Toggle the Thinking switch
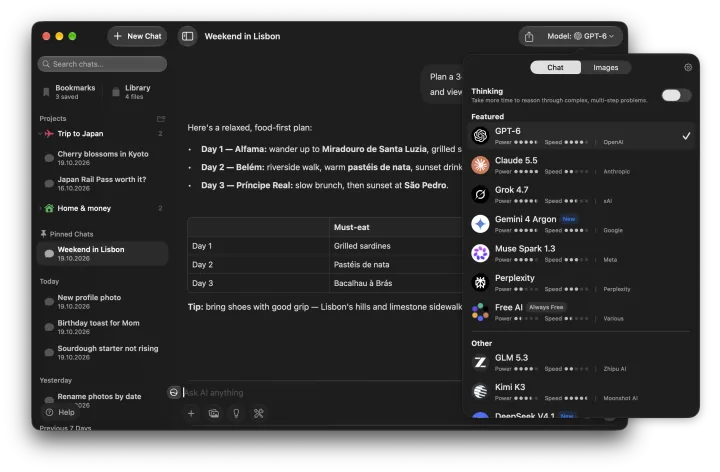Viewport: 720px width, 472px height. pos(676,95)
